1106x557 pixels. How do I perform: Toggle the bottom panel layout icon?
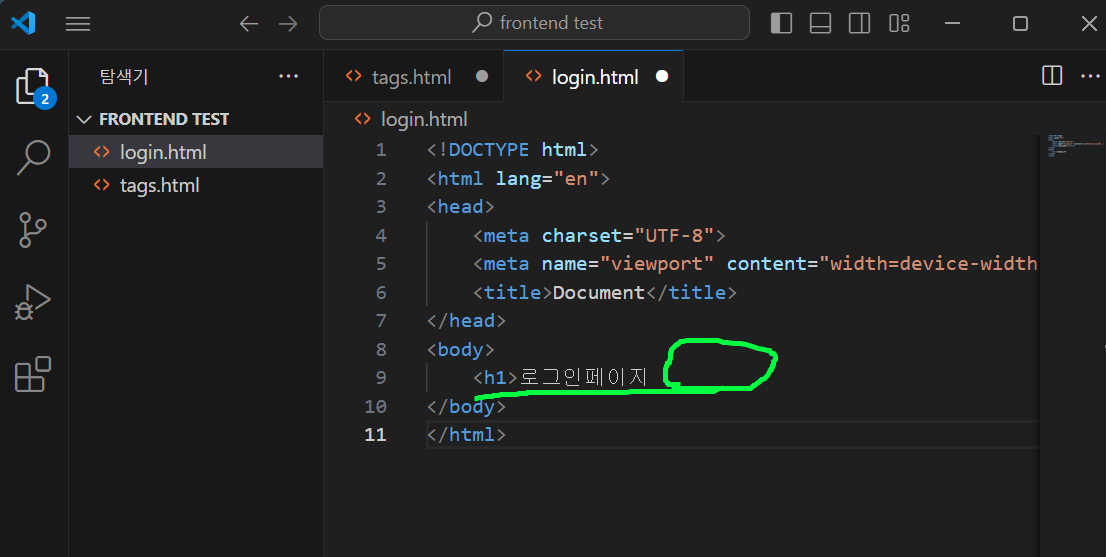click(x=820, y=23)
